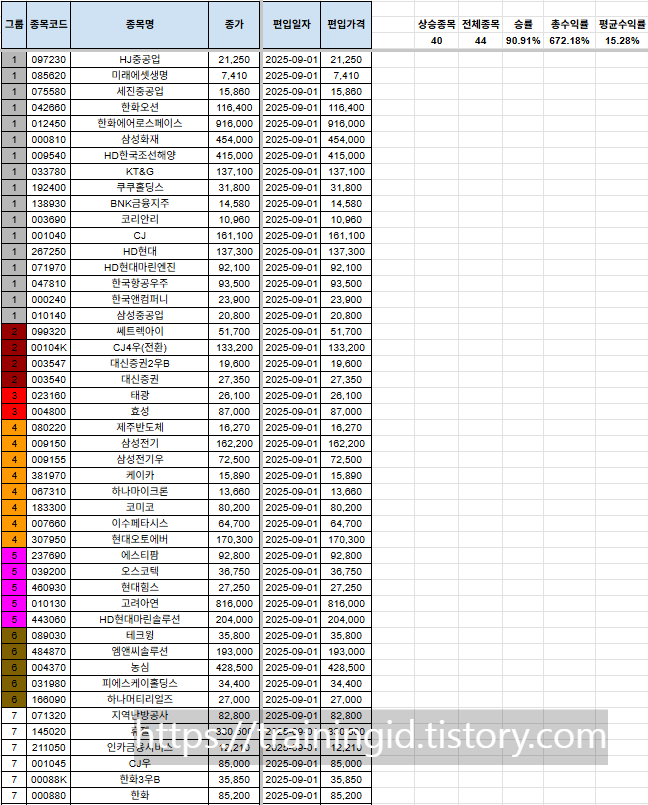Select the stock name cell 제주반도체
Screen dimensions: 648x805
pyautogui.click(x=140, y=427)
